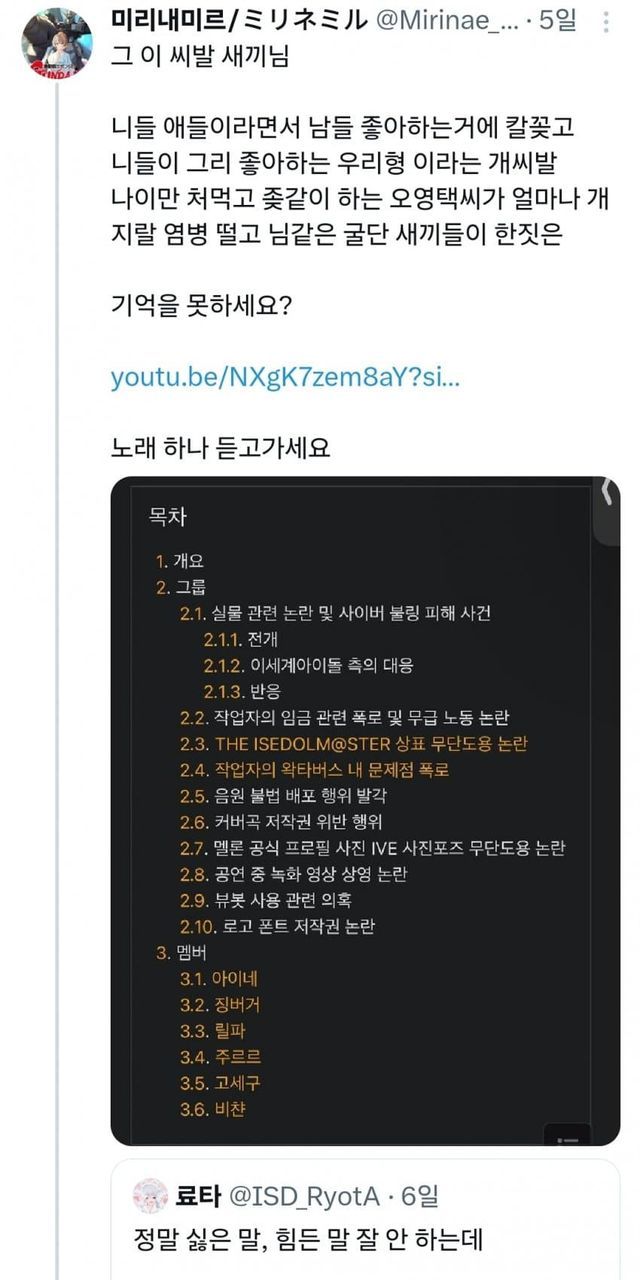Select 2.7 멜론 공식 프로필 사진 entry
Screen dimensions: 640x1280
pos(373,848)
